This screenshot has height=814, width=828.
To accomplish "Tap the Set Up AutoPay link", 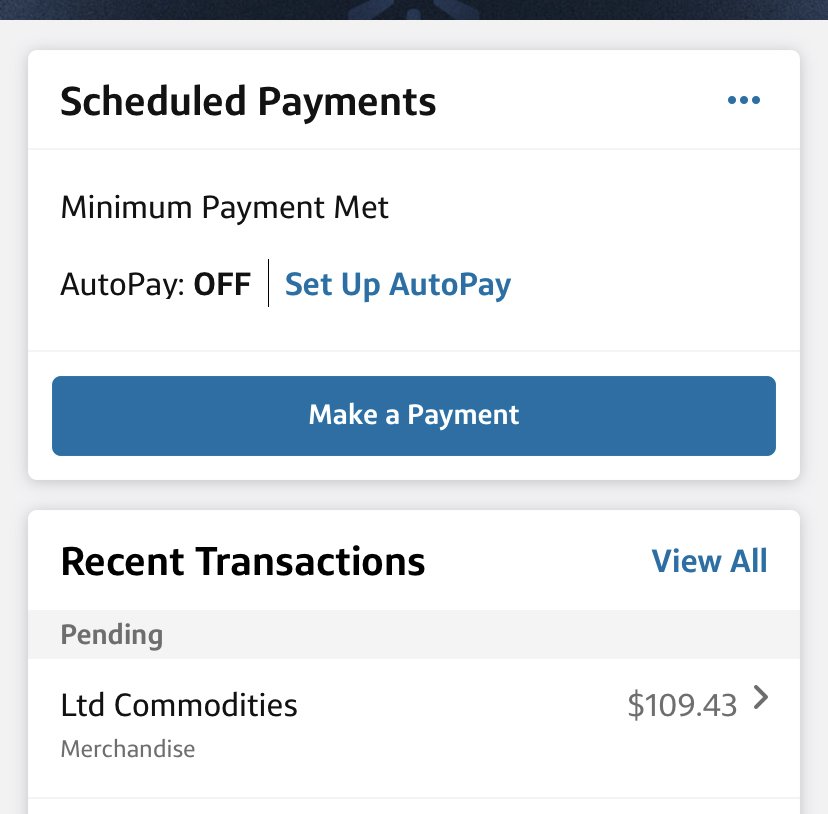I will pos(398,284).
